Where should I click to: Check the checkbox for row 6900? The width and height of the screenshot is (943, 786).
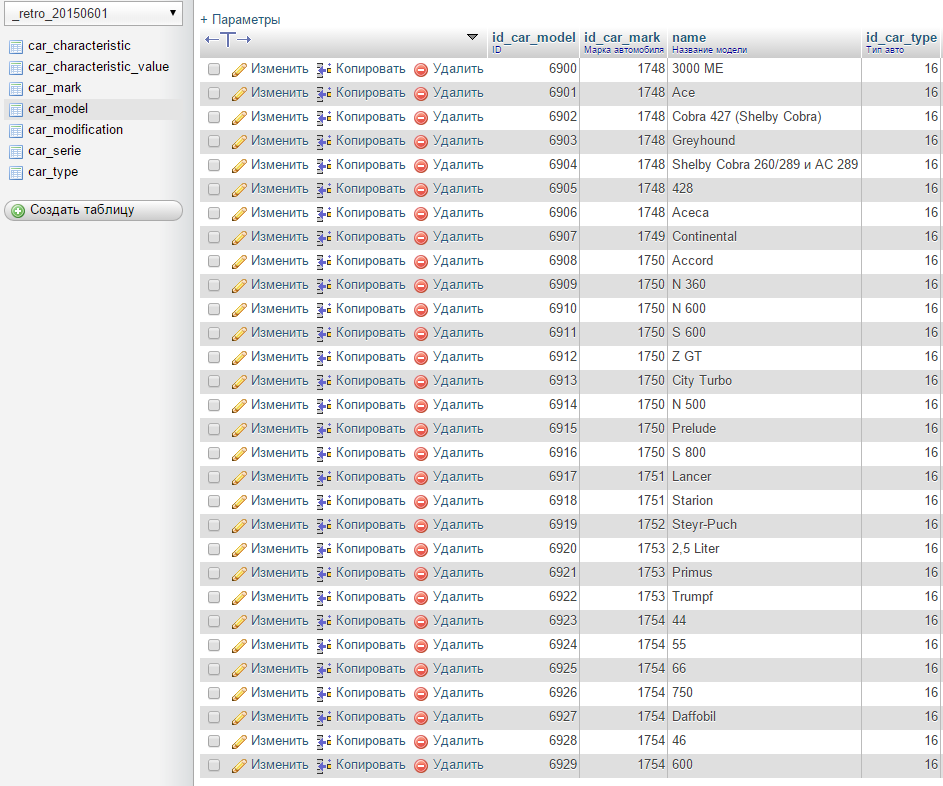[214, 69]
